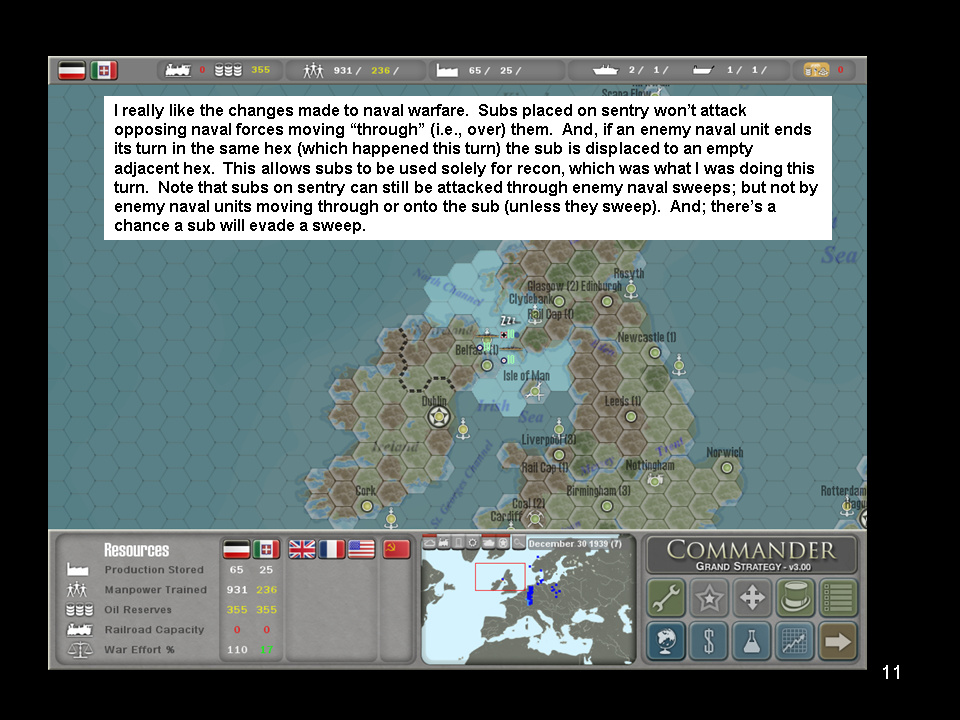Click the four-way arrows move button
Viewport: 960px width, 720px height.
pos(752,598)
